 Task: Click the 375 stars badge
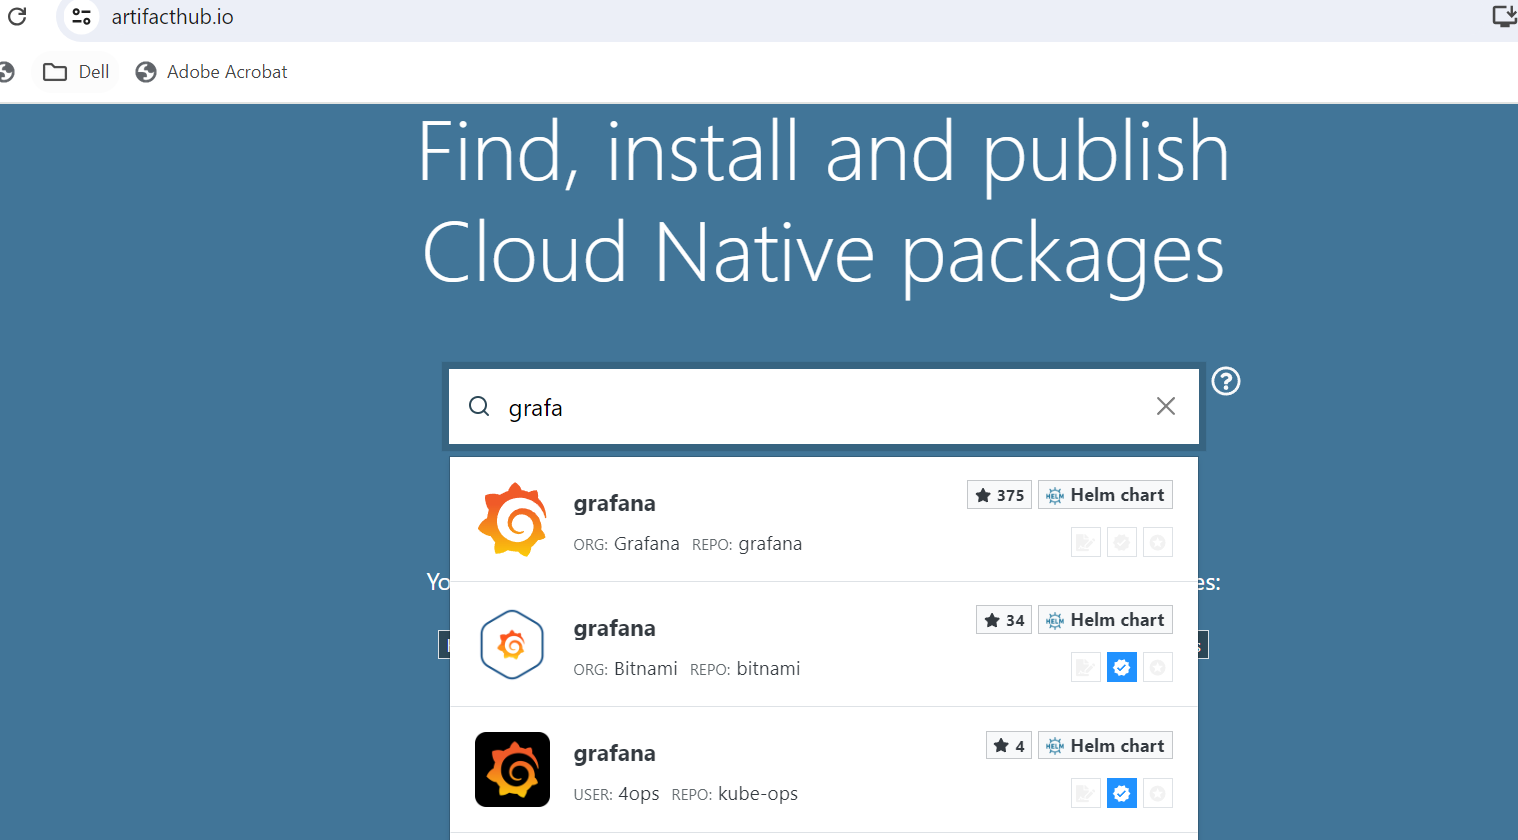[x=999, y=495]
